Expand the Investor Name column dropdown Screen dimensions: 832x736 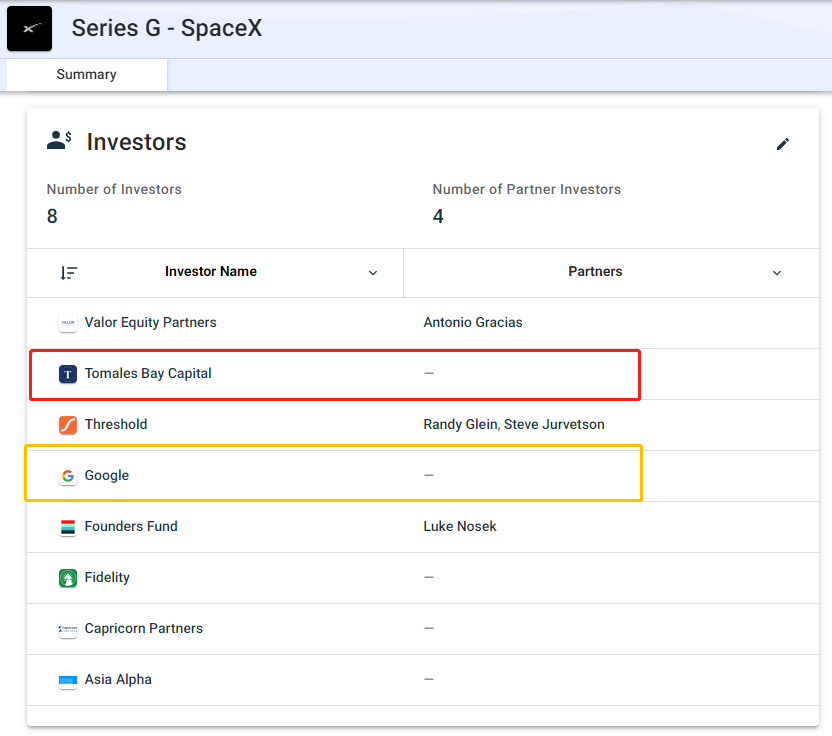point(373,272)
